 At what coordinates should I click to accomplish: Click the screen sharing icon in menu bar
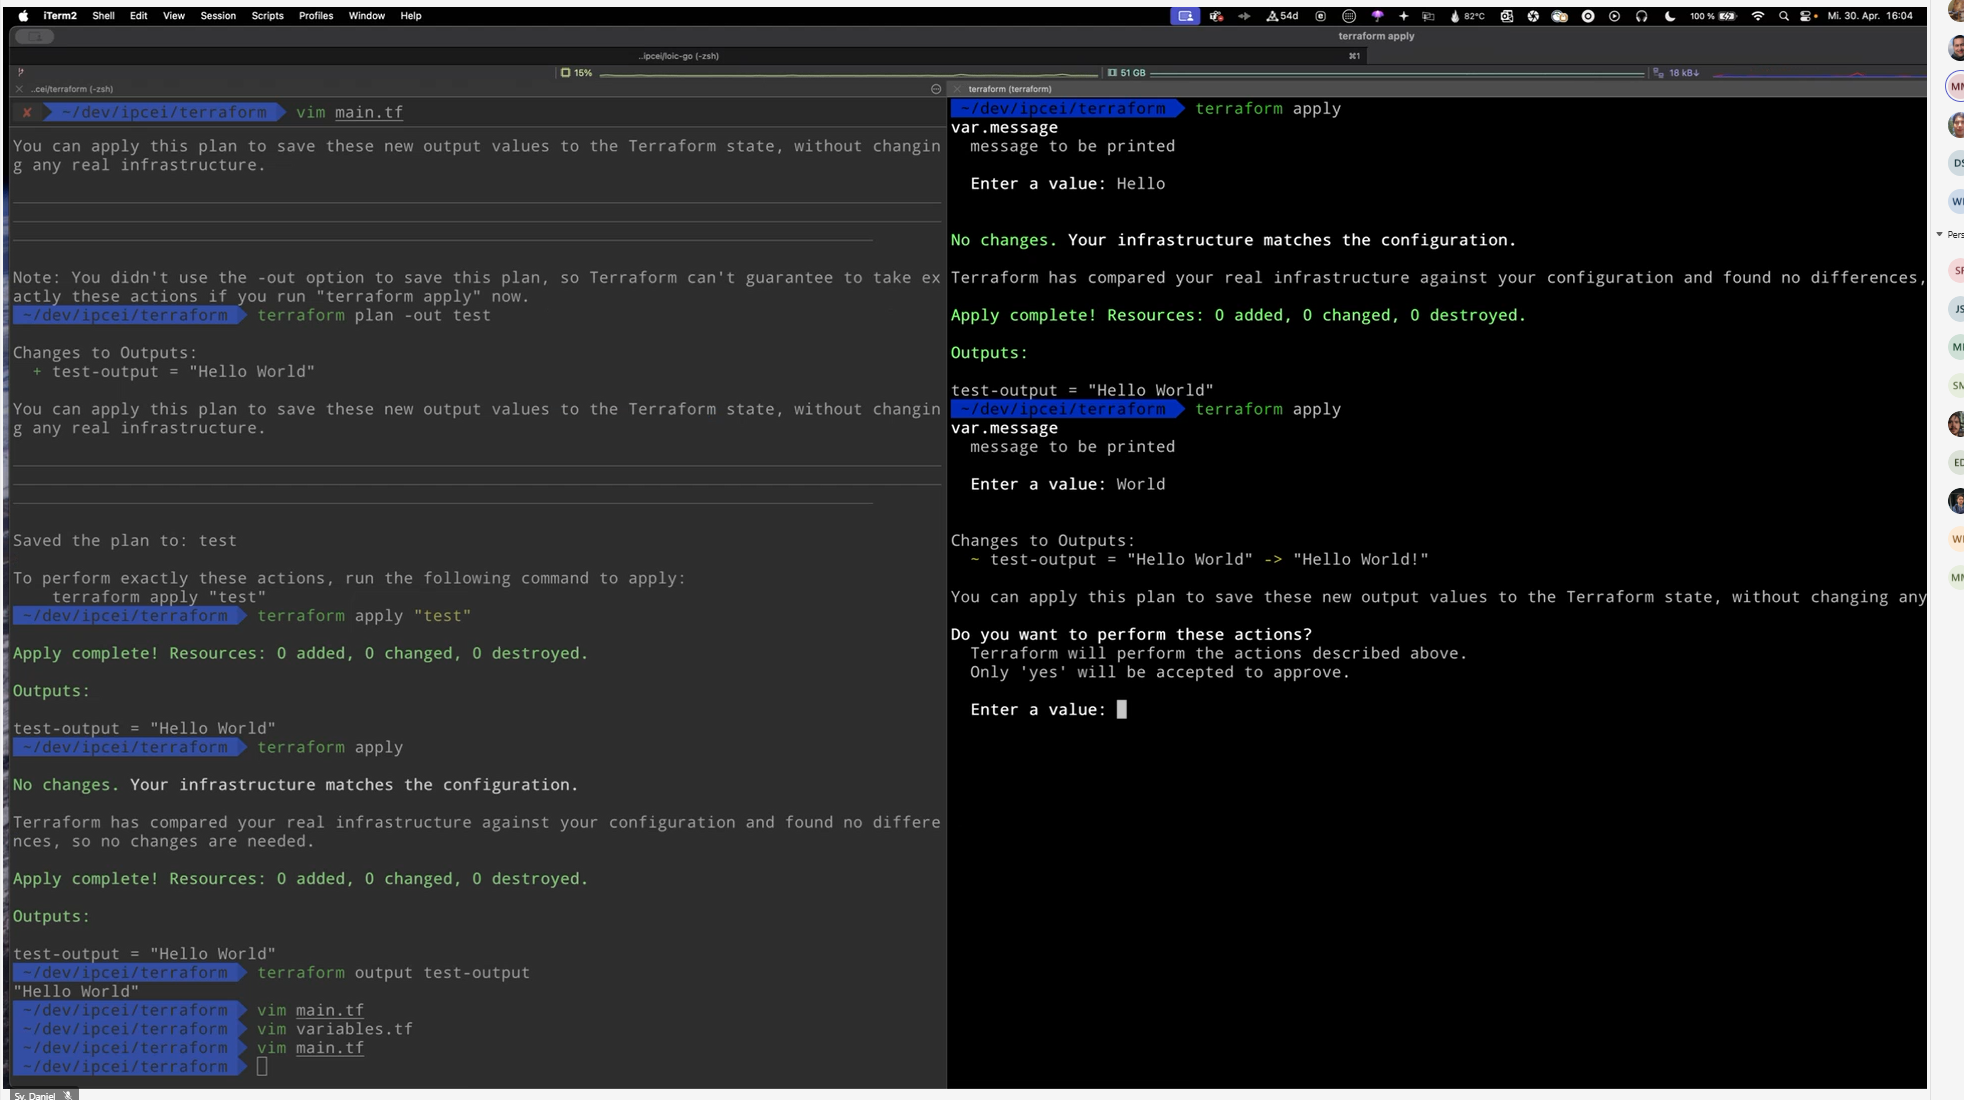click(1185, 16)
